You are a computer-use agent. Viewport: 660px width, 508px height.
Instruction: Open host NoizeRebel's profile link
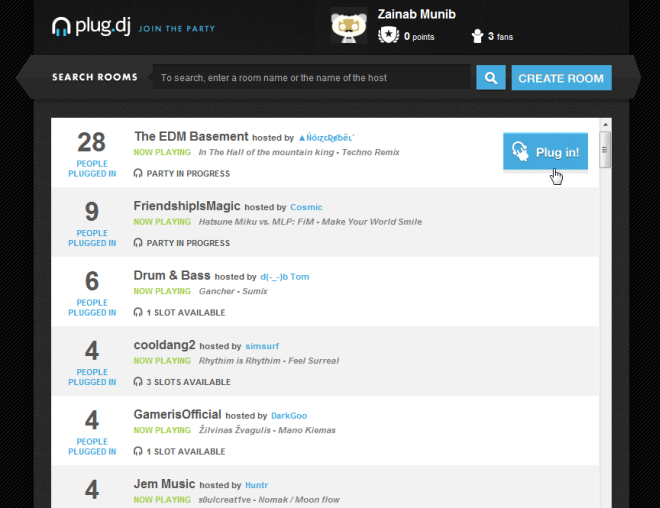pyautogui.click(x=327, y=138)
